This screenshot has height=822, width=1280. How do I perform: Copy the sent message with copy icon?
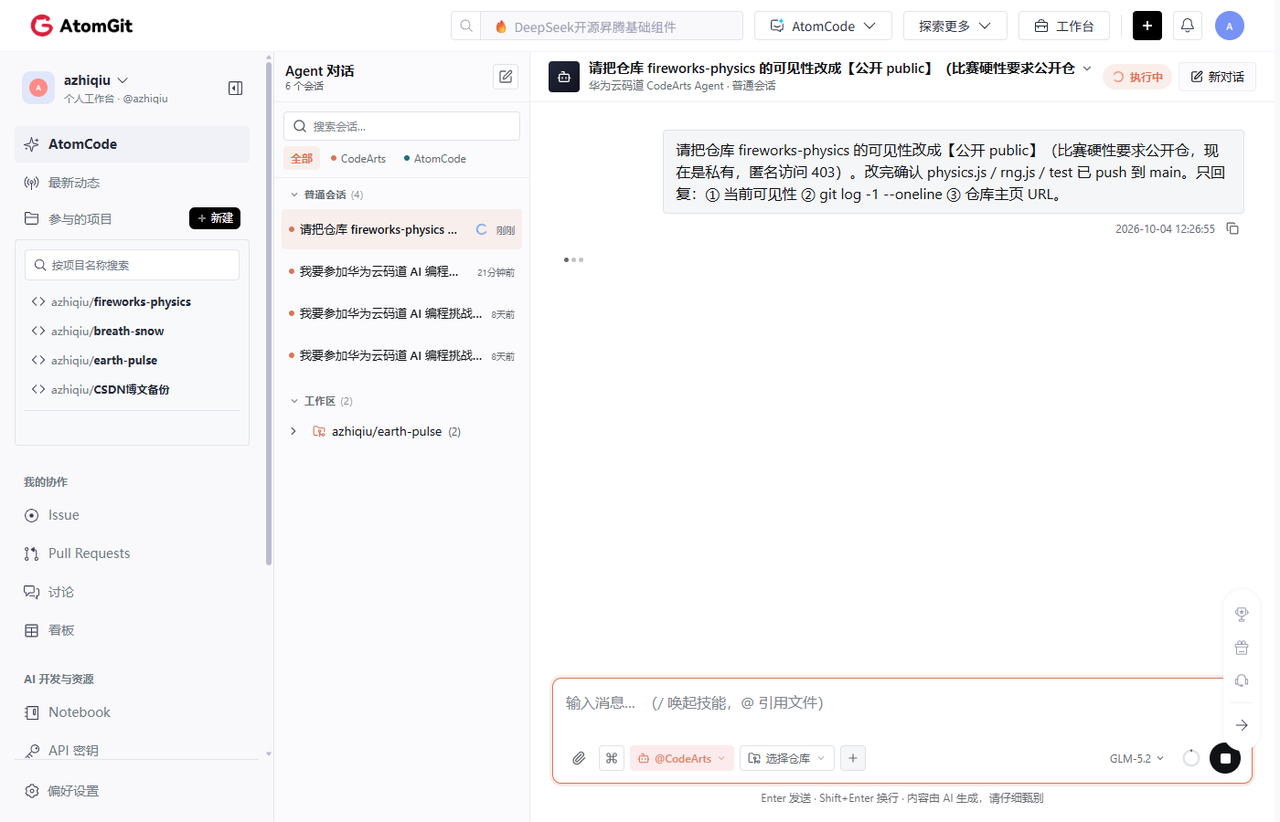(x=1232, y=229)
